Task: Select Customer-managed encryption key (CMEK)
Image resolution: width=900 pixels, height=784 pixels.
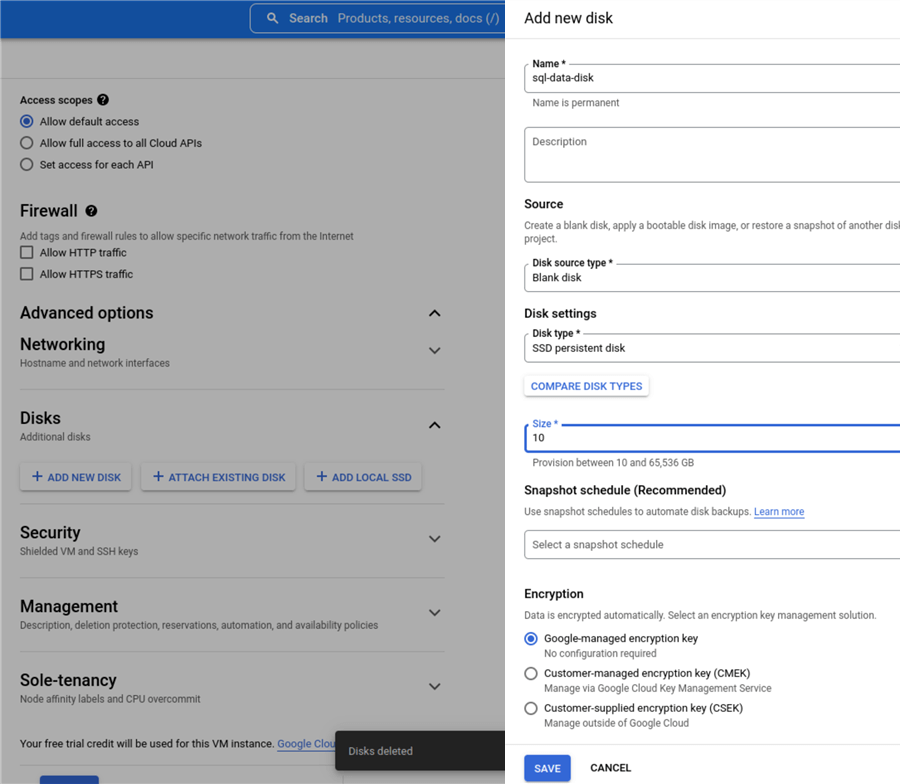Action: pyautogui.click(x=531, y=674)
